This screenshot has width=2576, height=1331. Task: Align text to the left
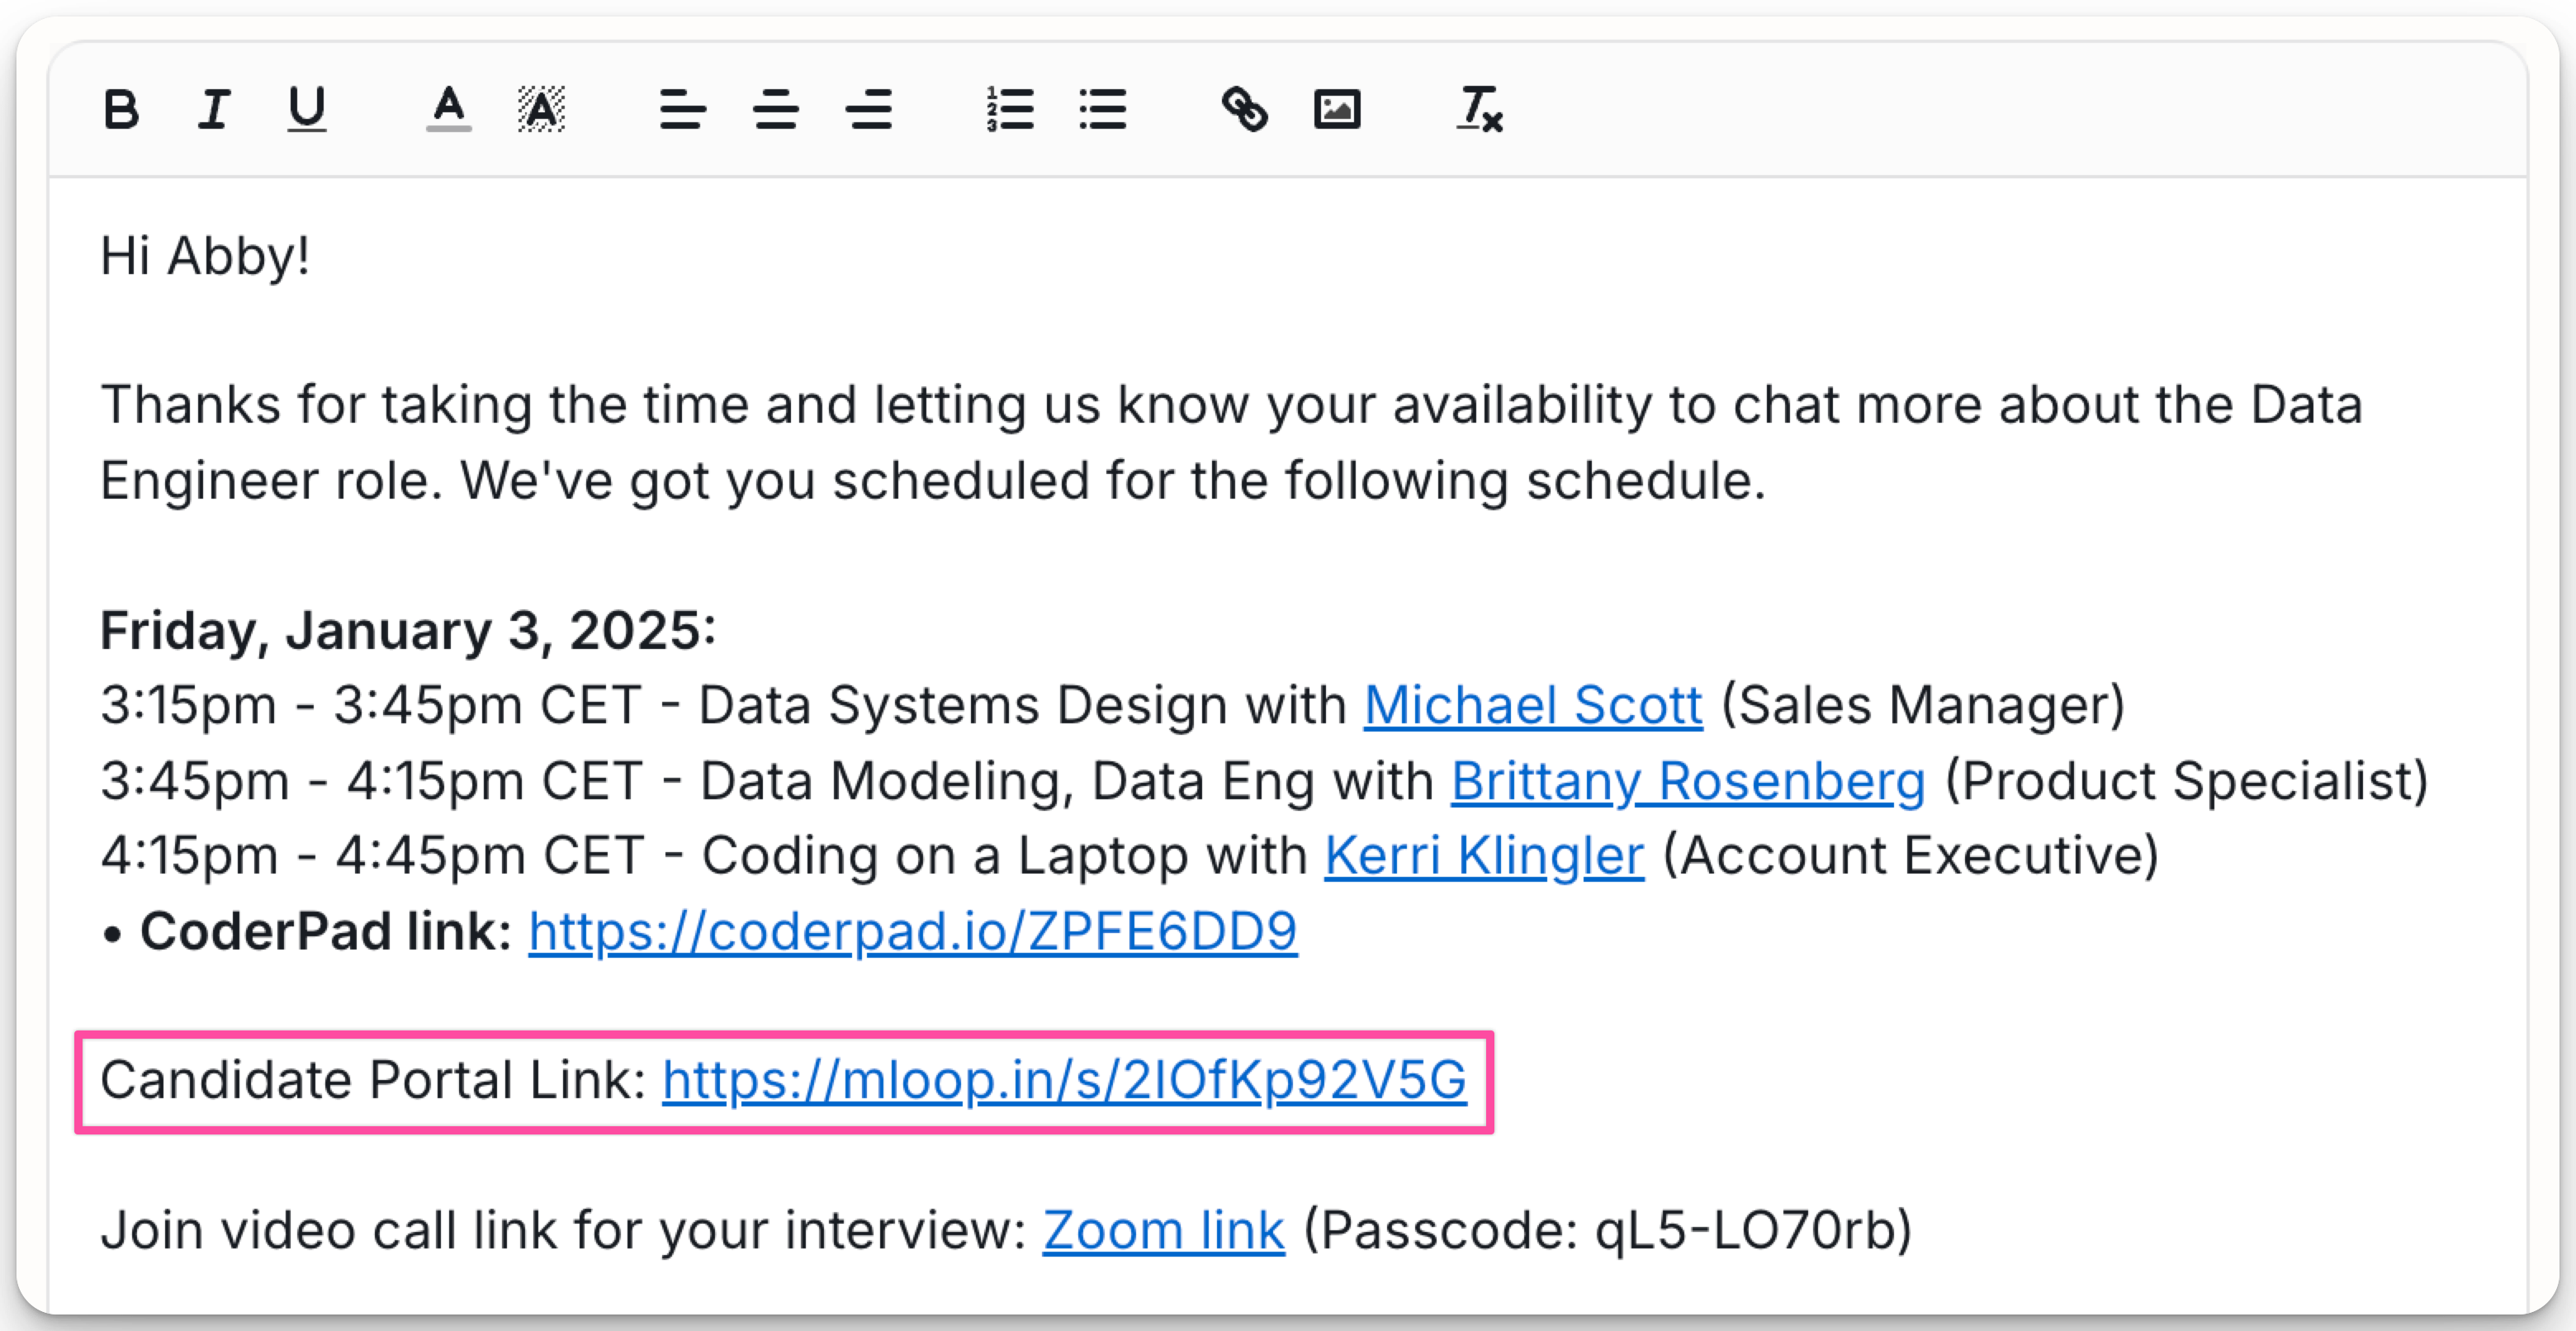[683, 109]
